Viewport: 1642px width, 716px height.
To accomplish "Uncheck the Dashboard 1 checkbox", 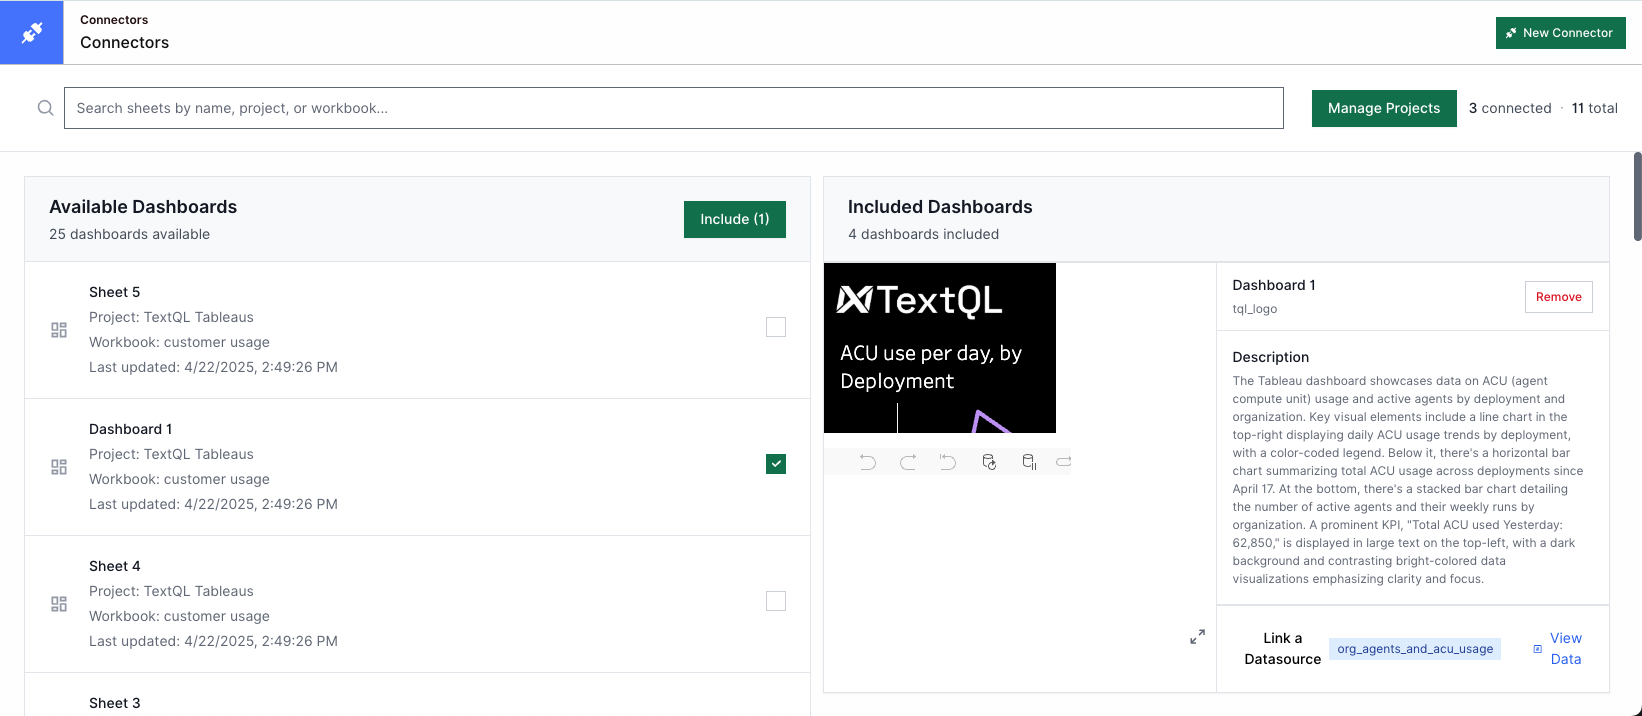I will click(x=776, y=464).
